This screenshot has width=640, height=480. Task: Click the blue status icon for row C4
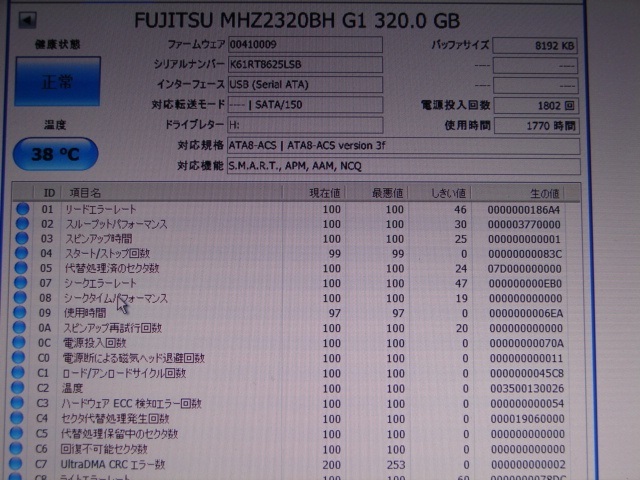[17, 418]
